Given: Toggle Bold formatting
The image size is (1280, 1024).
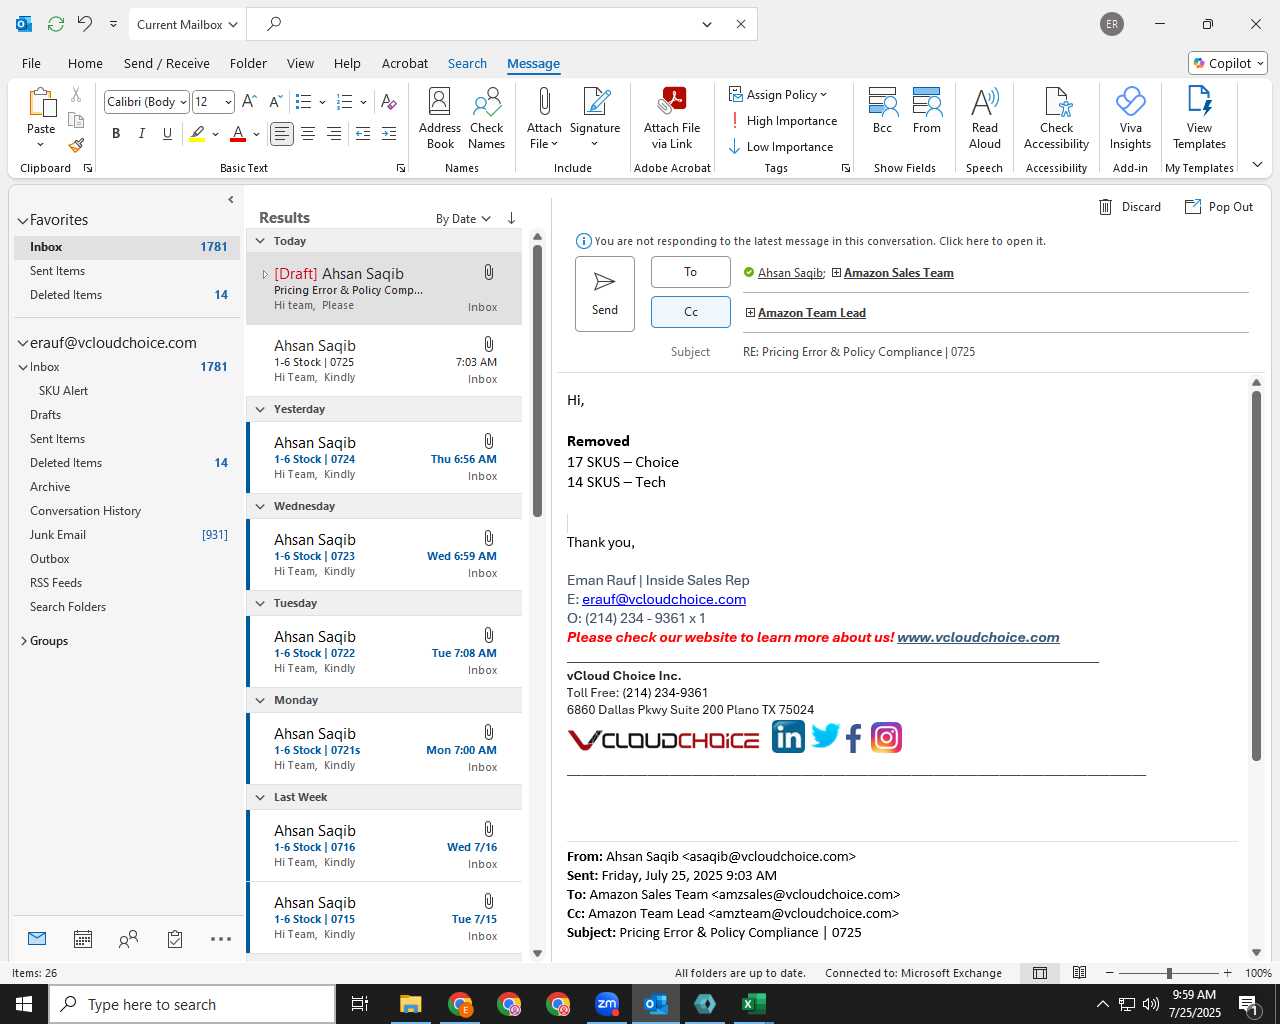Looking at the screenshot, I should click(116, 133).
